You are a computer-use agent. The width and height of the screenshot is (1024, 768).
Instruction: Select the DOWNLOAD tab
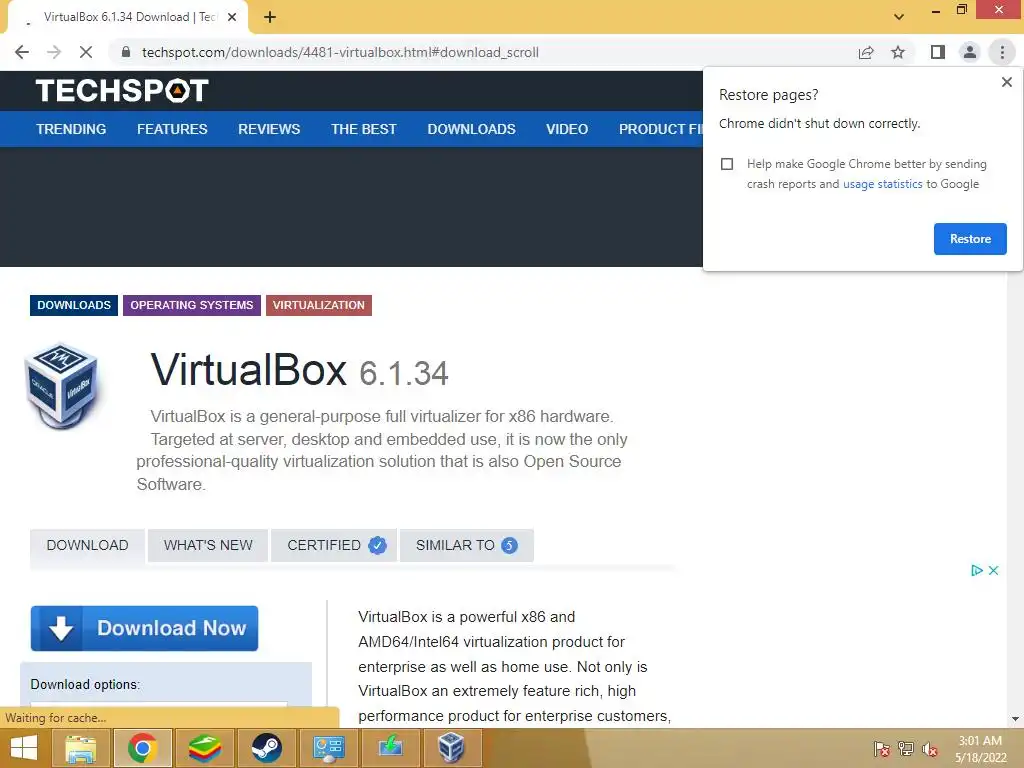(x=88, y=545)
